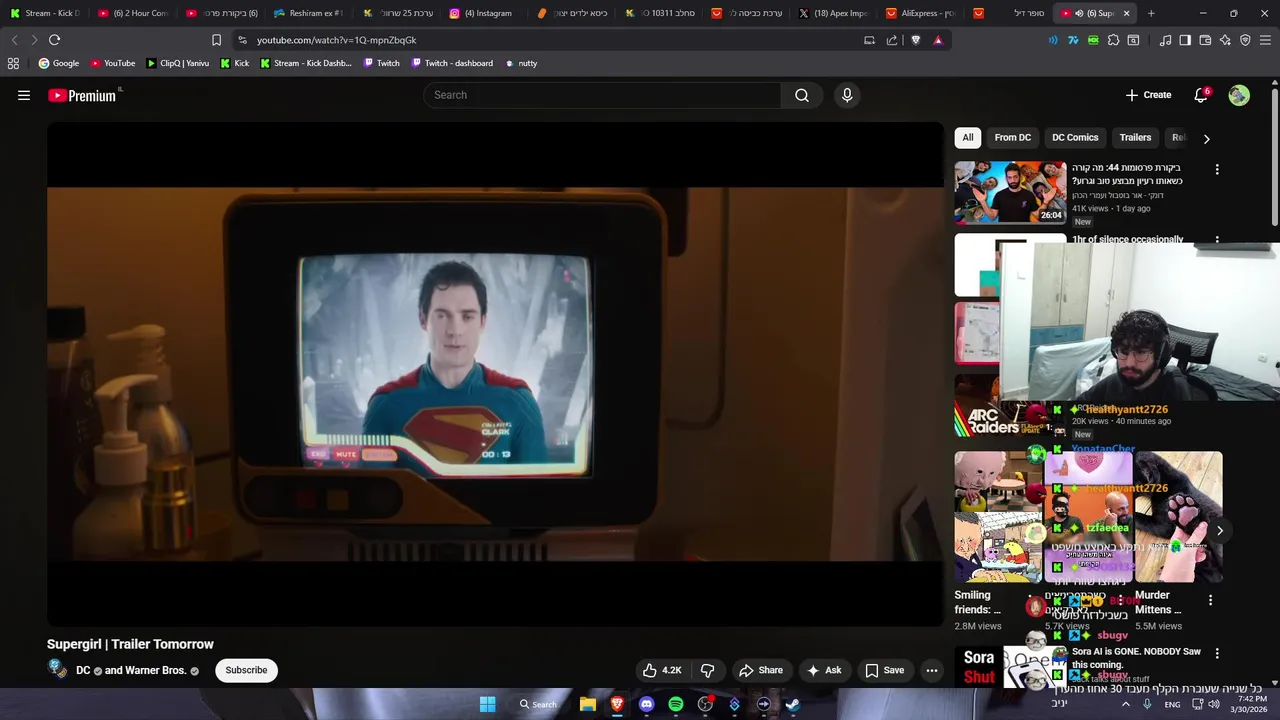
Task: Open Discord from the taskbar
Action: 646,704
